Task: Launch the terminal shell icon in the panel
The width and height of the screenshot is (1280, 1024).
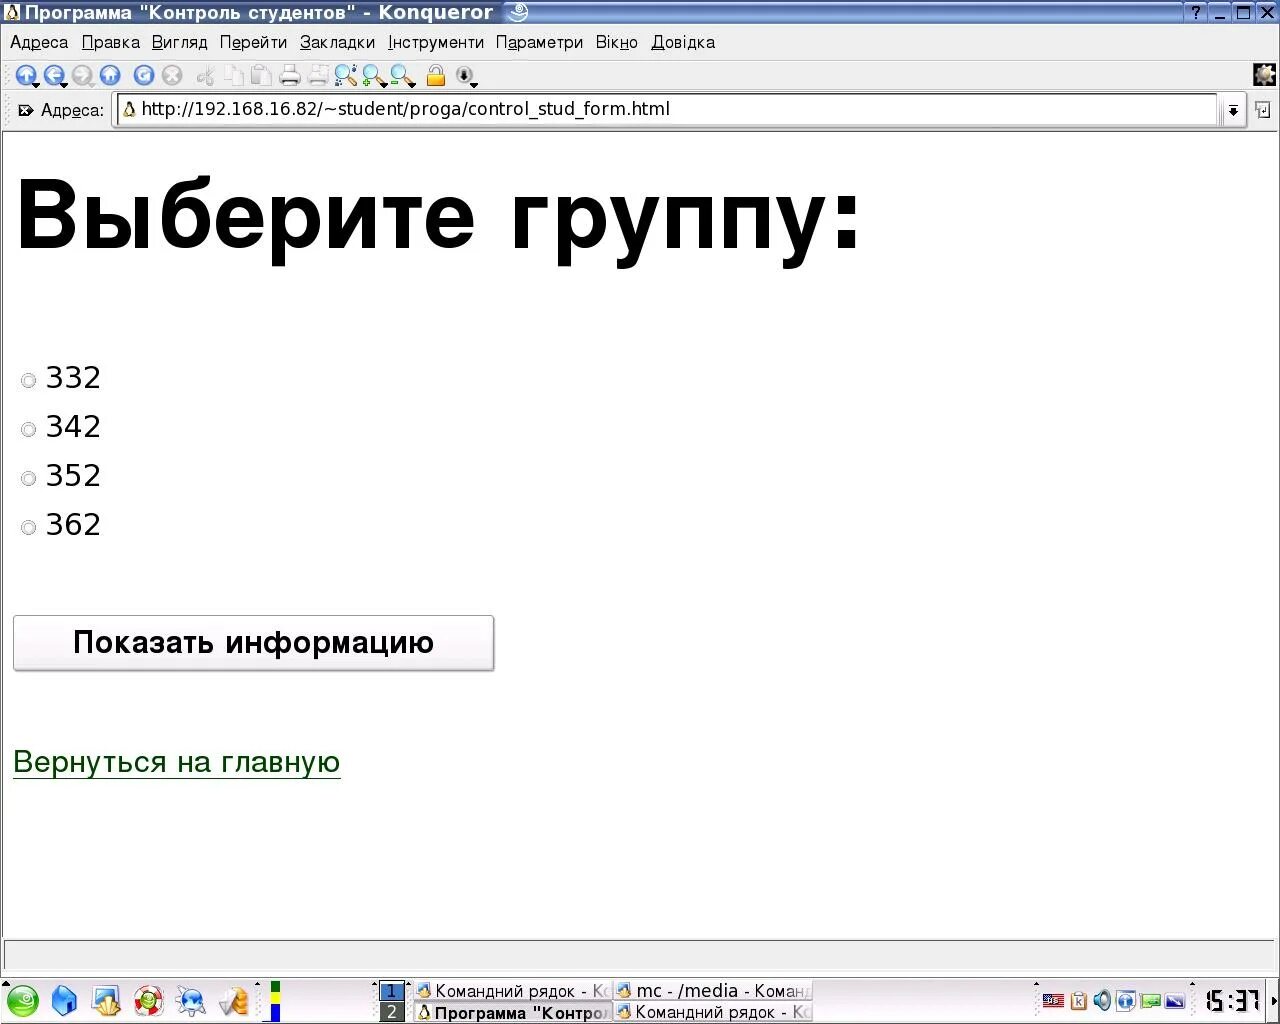Action: coord(106,1001)
